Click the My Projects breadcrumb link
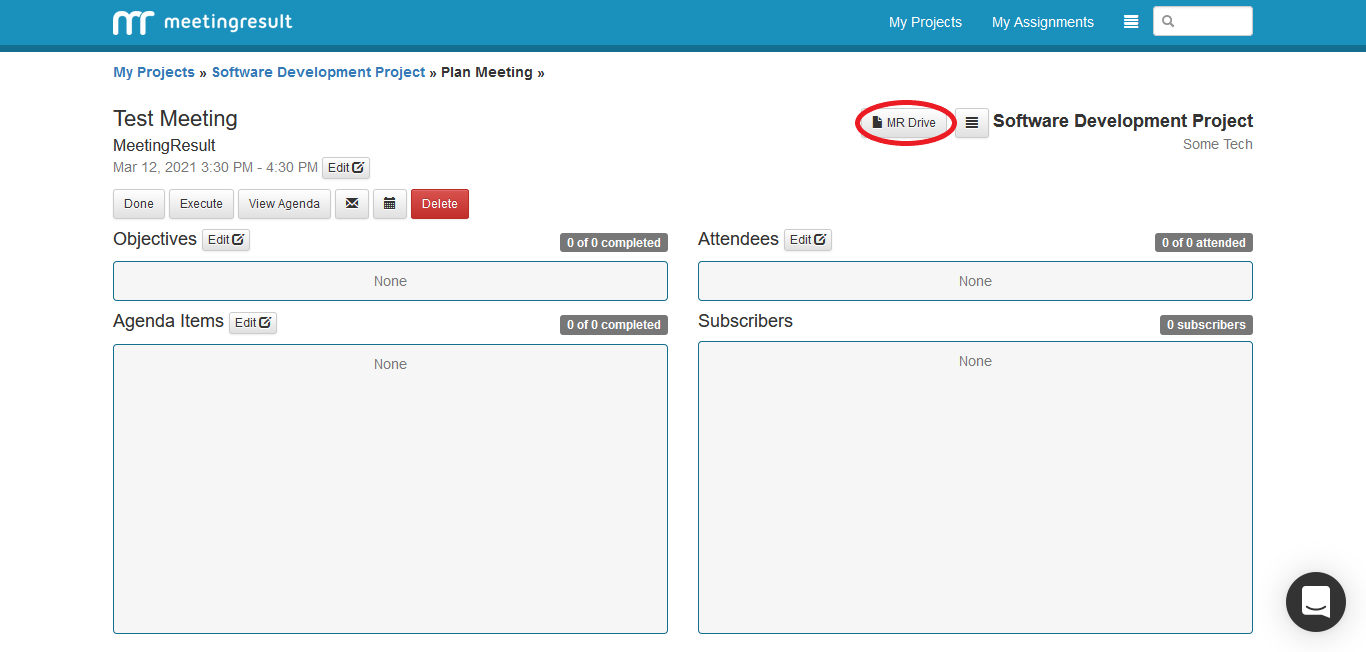This screenshot has width=1366, height=652. point(154,73)
